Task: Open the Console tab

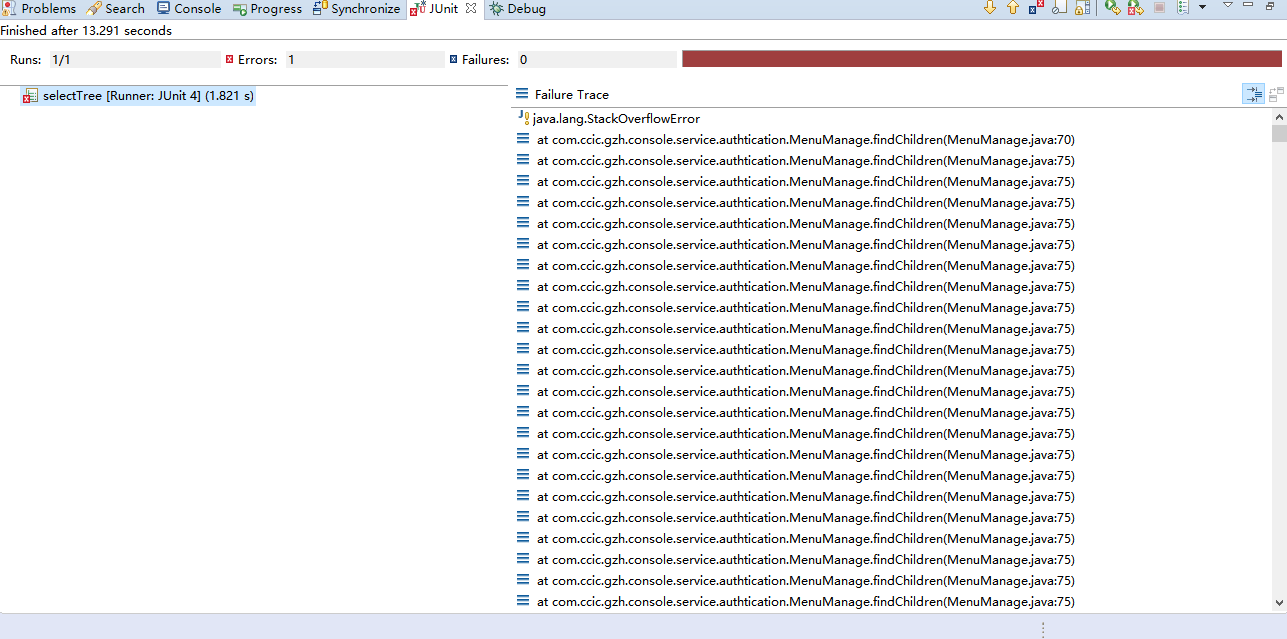Action: [x=189, y=8]
